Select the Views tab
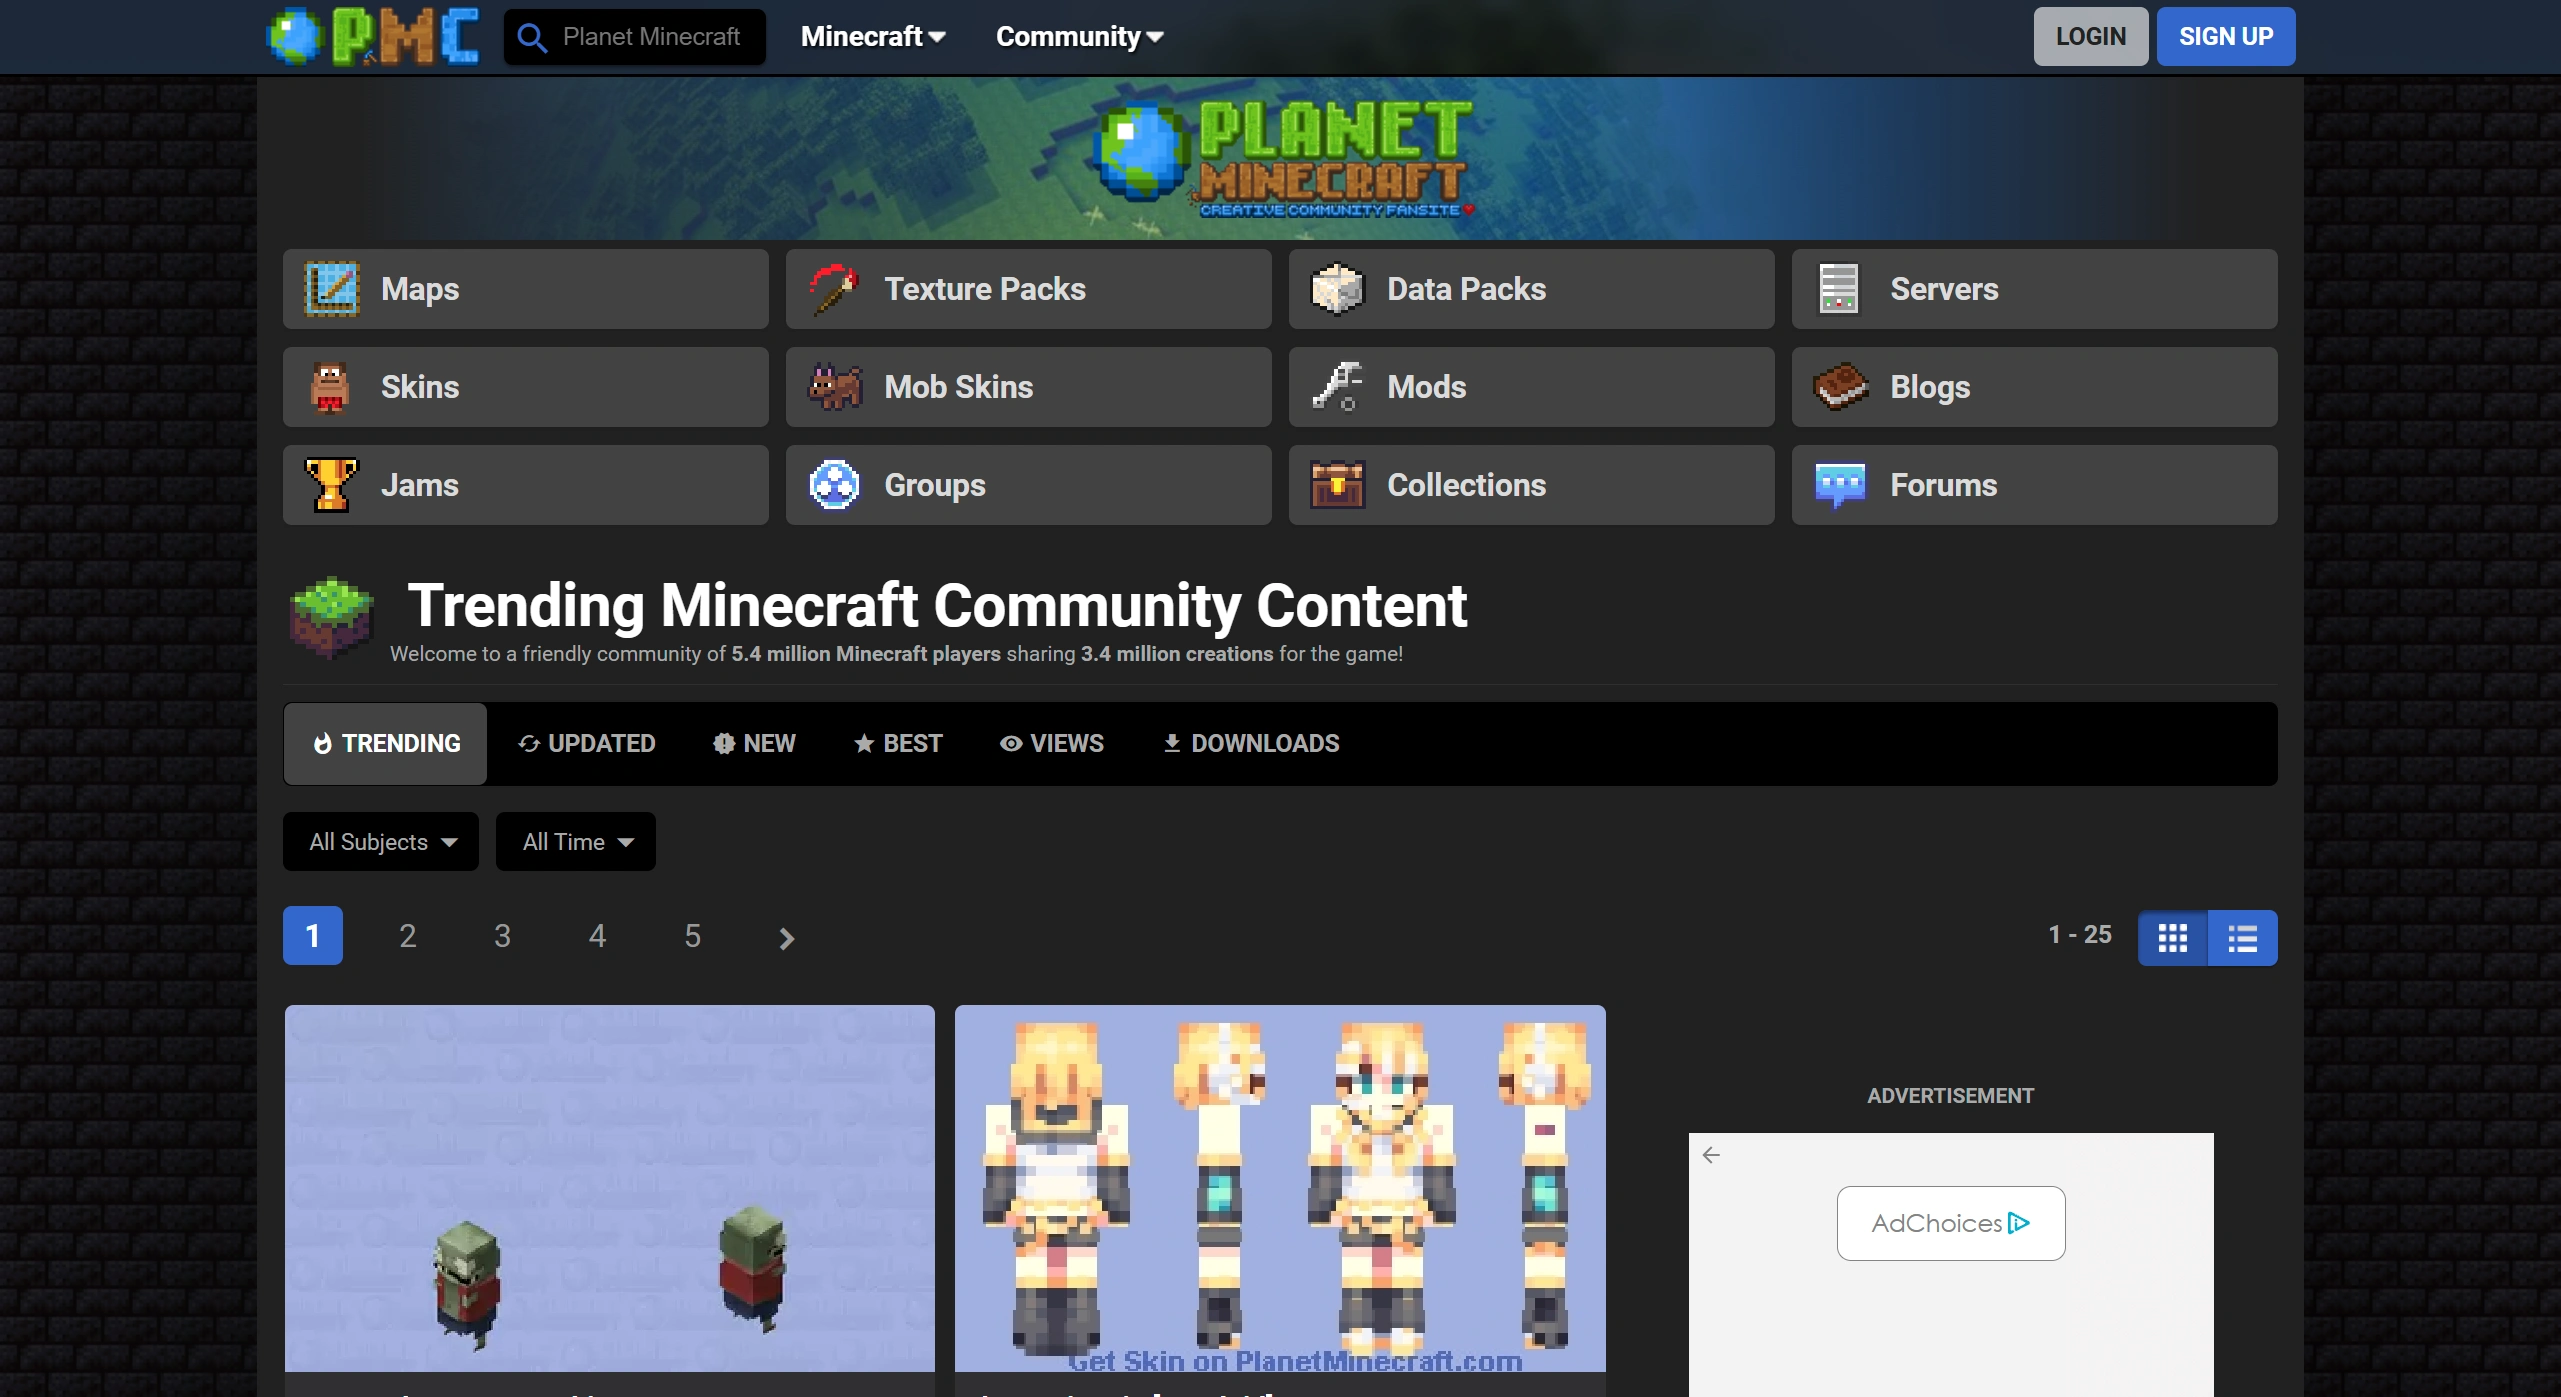Image resolution: width=2561 pixels, height=1397 pixels. click(x=1052, y=744)
